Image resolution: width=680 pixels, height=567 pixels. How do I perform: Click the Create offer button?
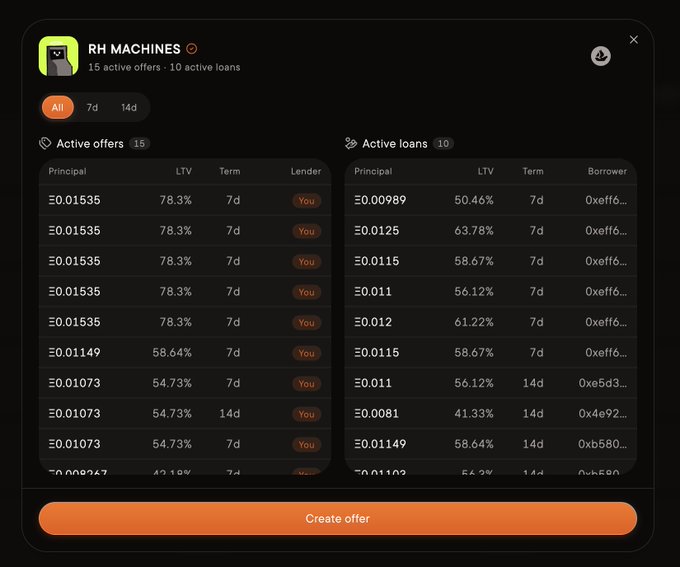338,518
